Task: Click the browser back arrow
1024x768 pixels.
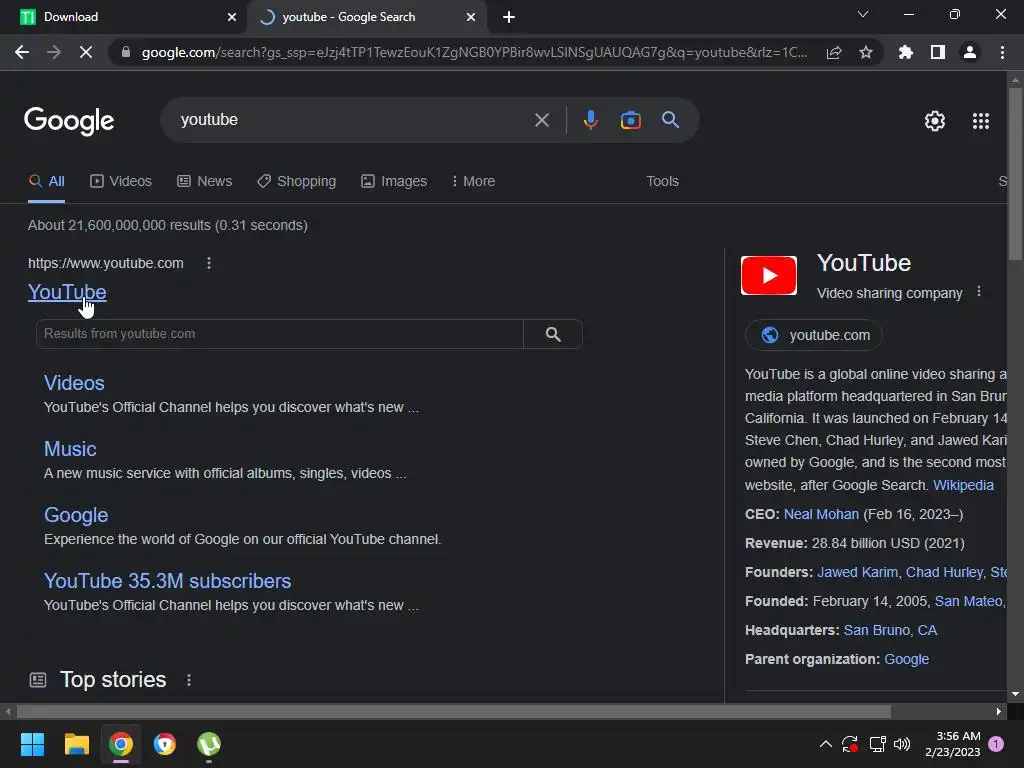Action: pyautogui.click(x=22, y=52)
